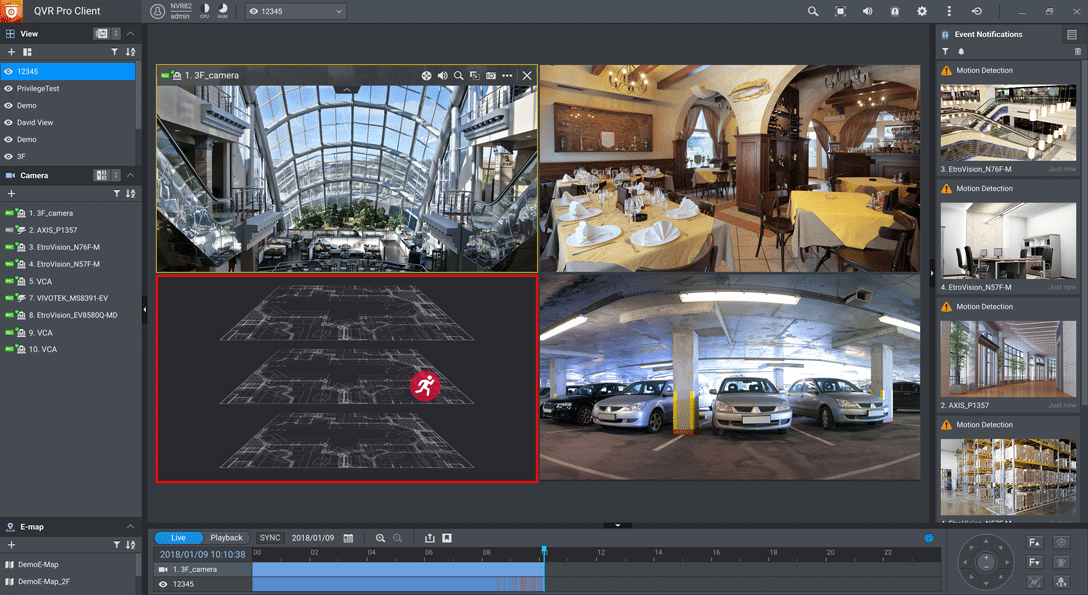Toggle Live mode on
1088x595 pixels.
(x=179, y=538)
